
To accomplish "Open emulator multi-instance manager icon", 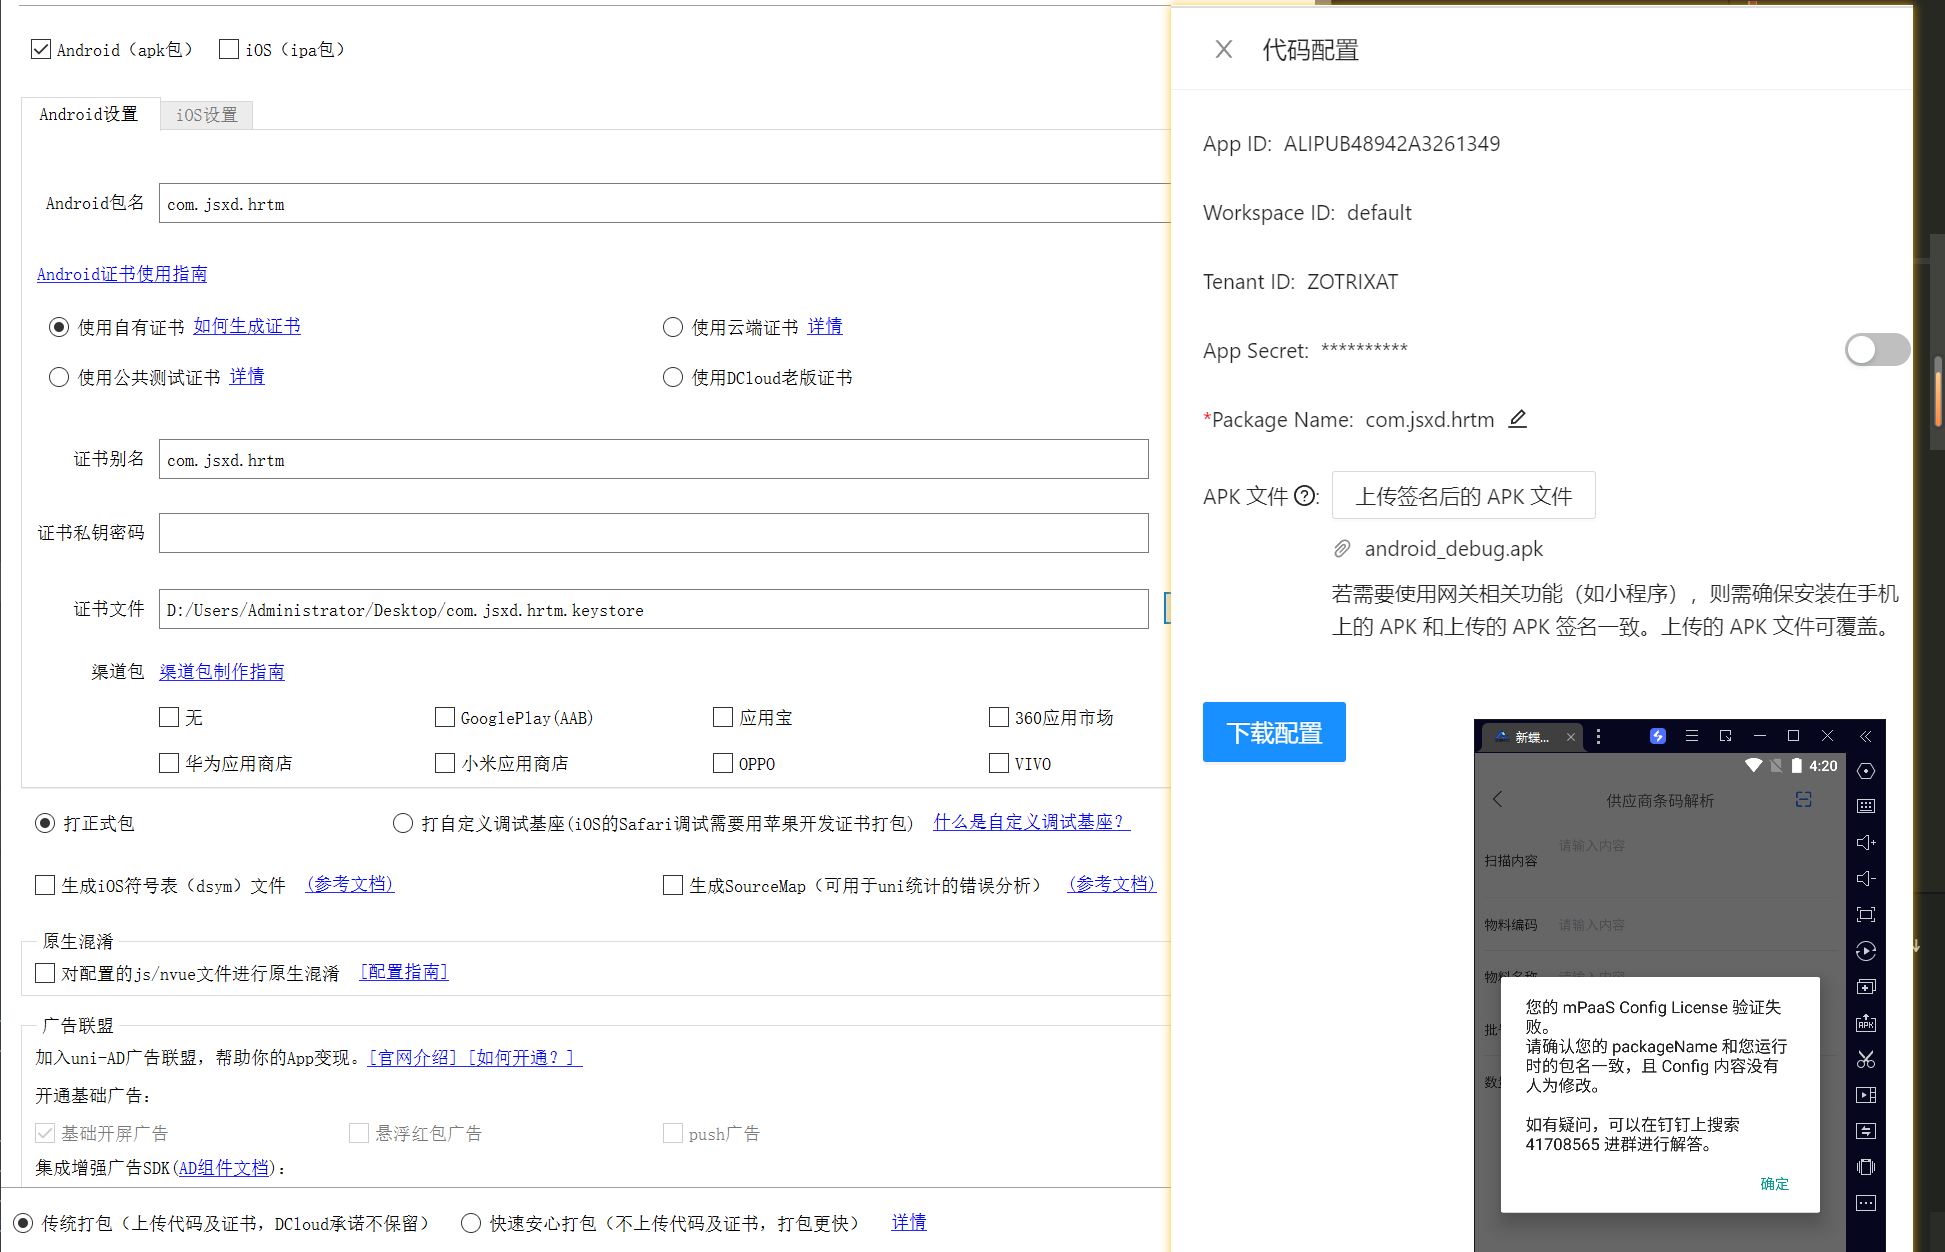I will (x=1866, y=987).
